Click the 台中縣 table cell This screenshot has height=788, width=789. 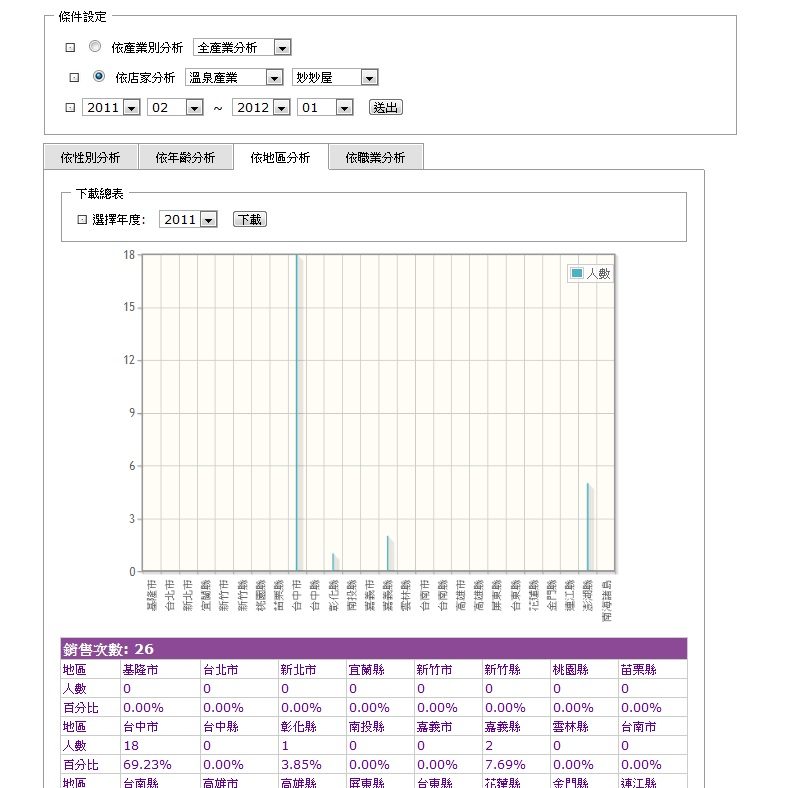coord(240,727)
